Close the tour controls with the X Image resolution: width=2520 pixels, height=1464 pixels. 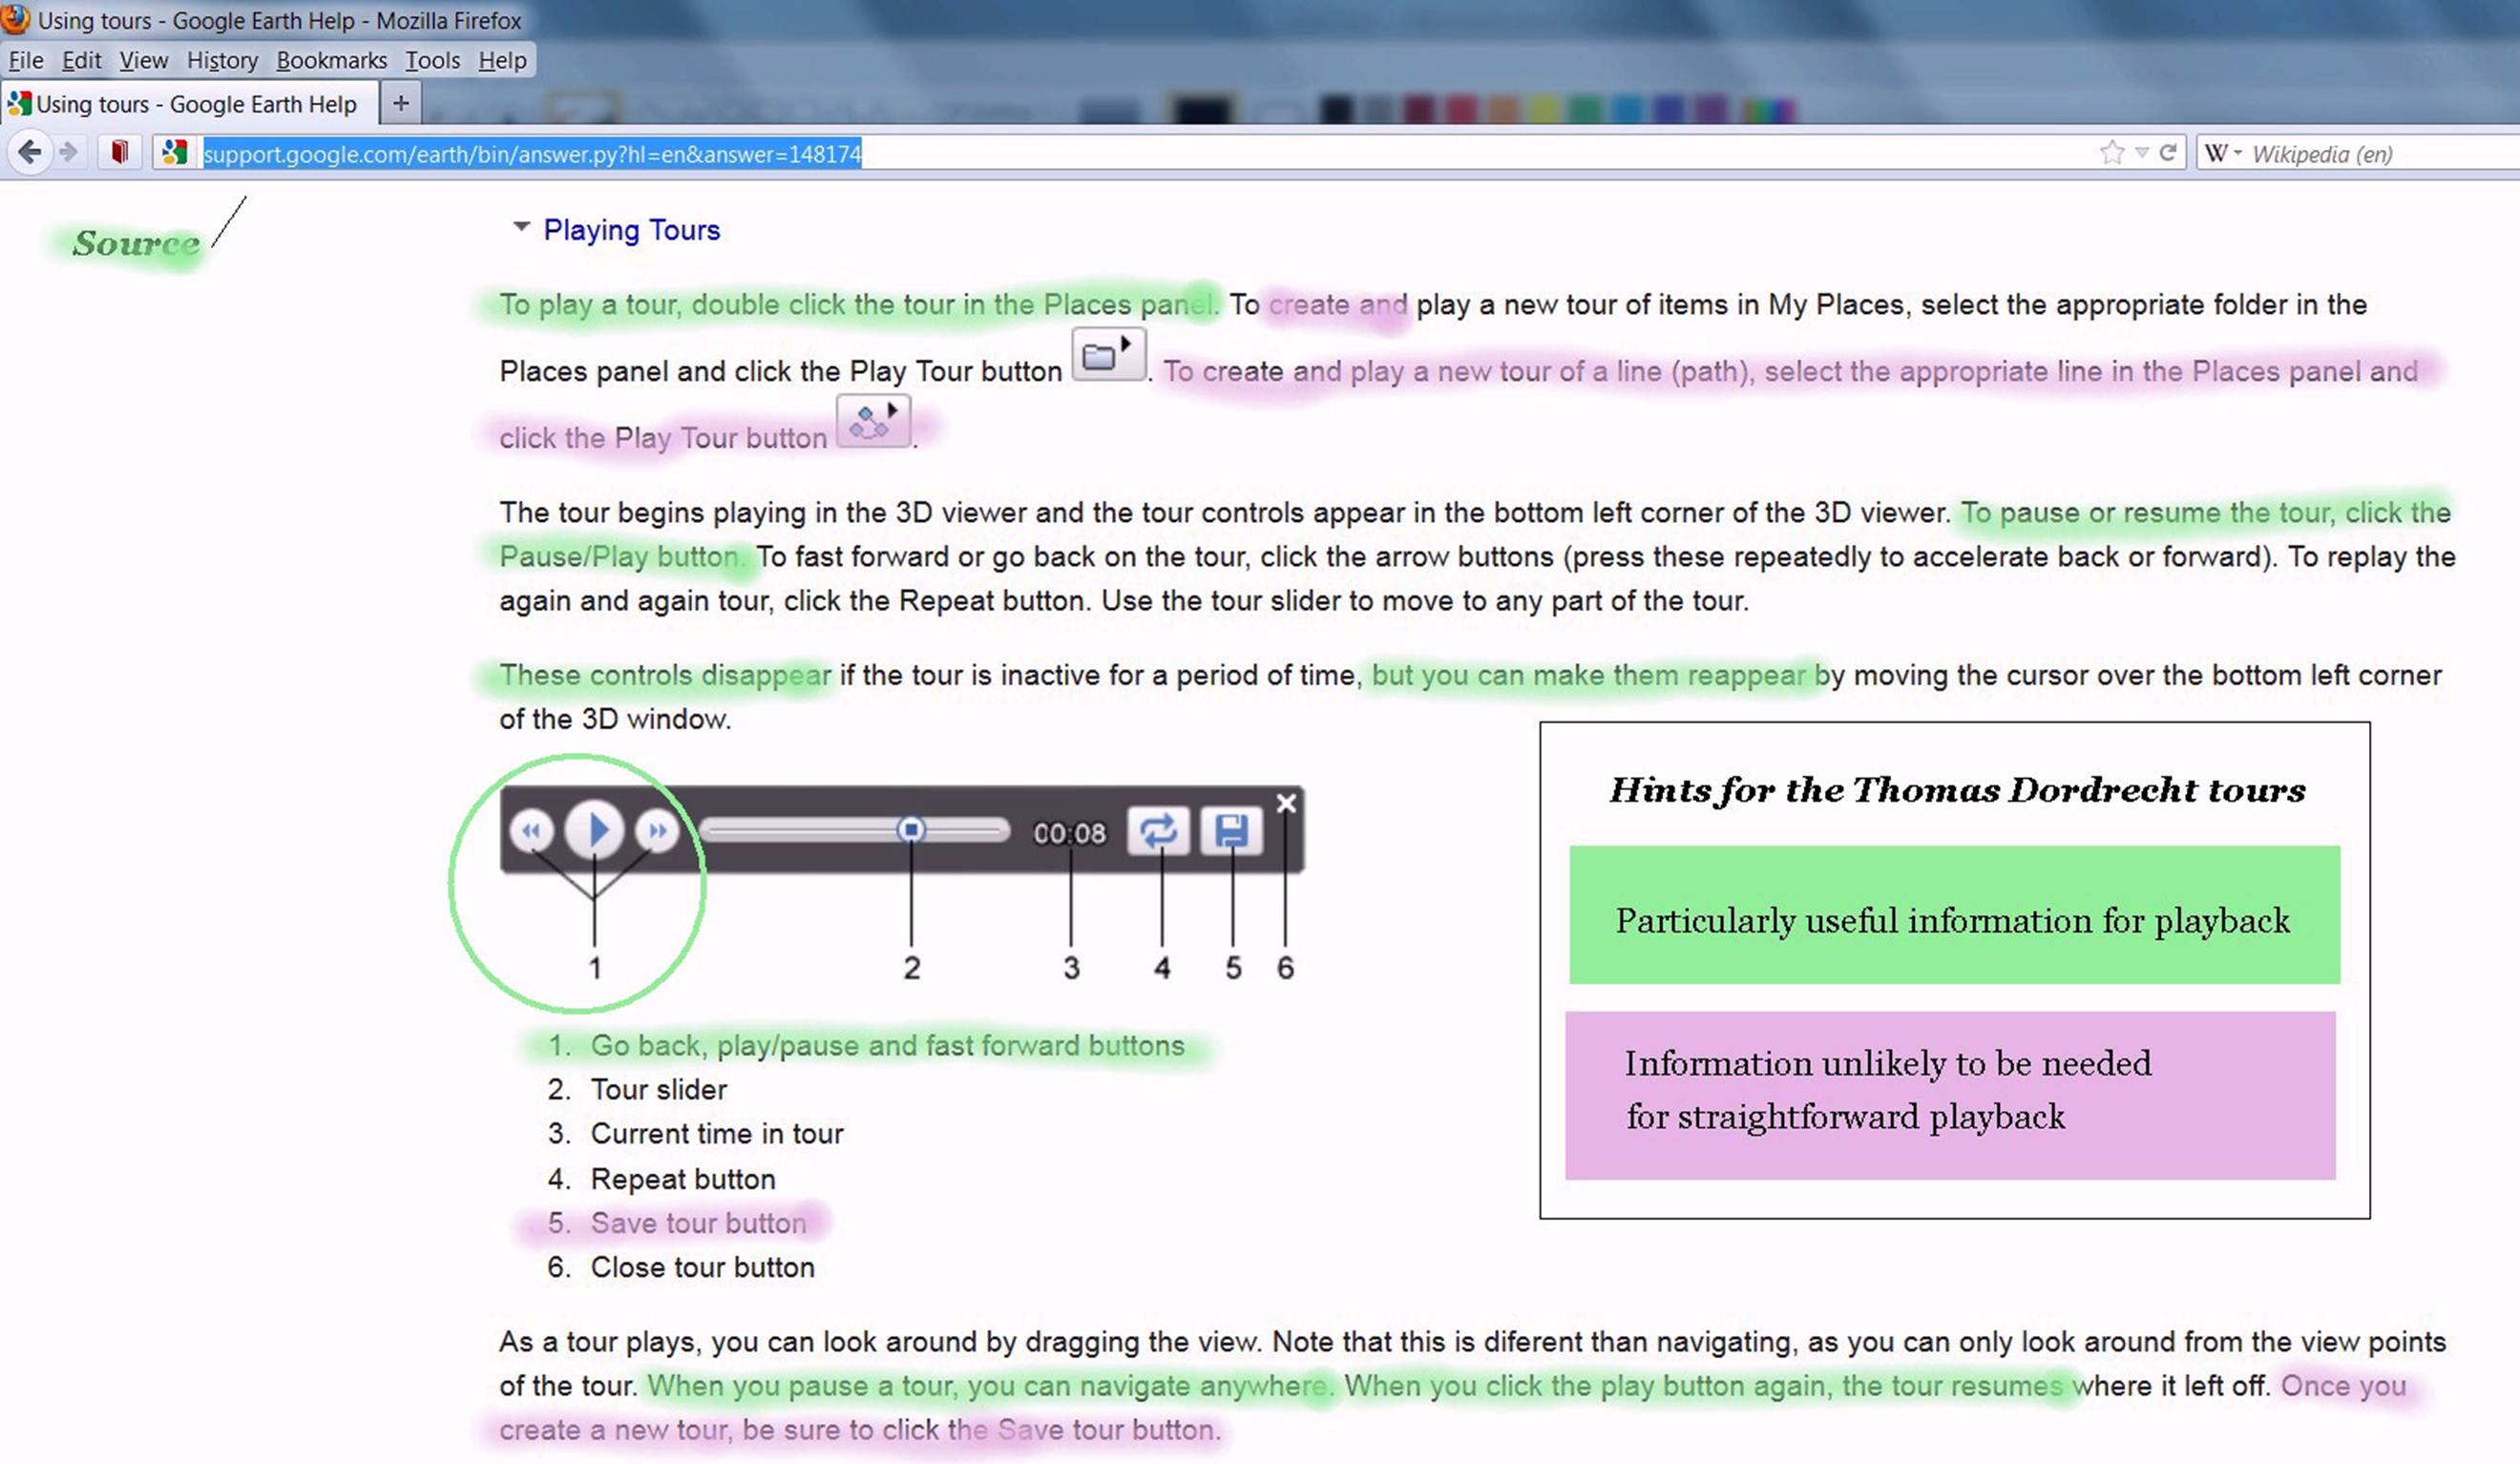pos(1286,803)
